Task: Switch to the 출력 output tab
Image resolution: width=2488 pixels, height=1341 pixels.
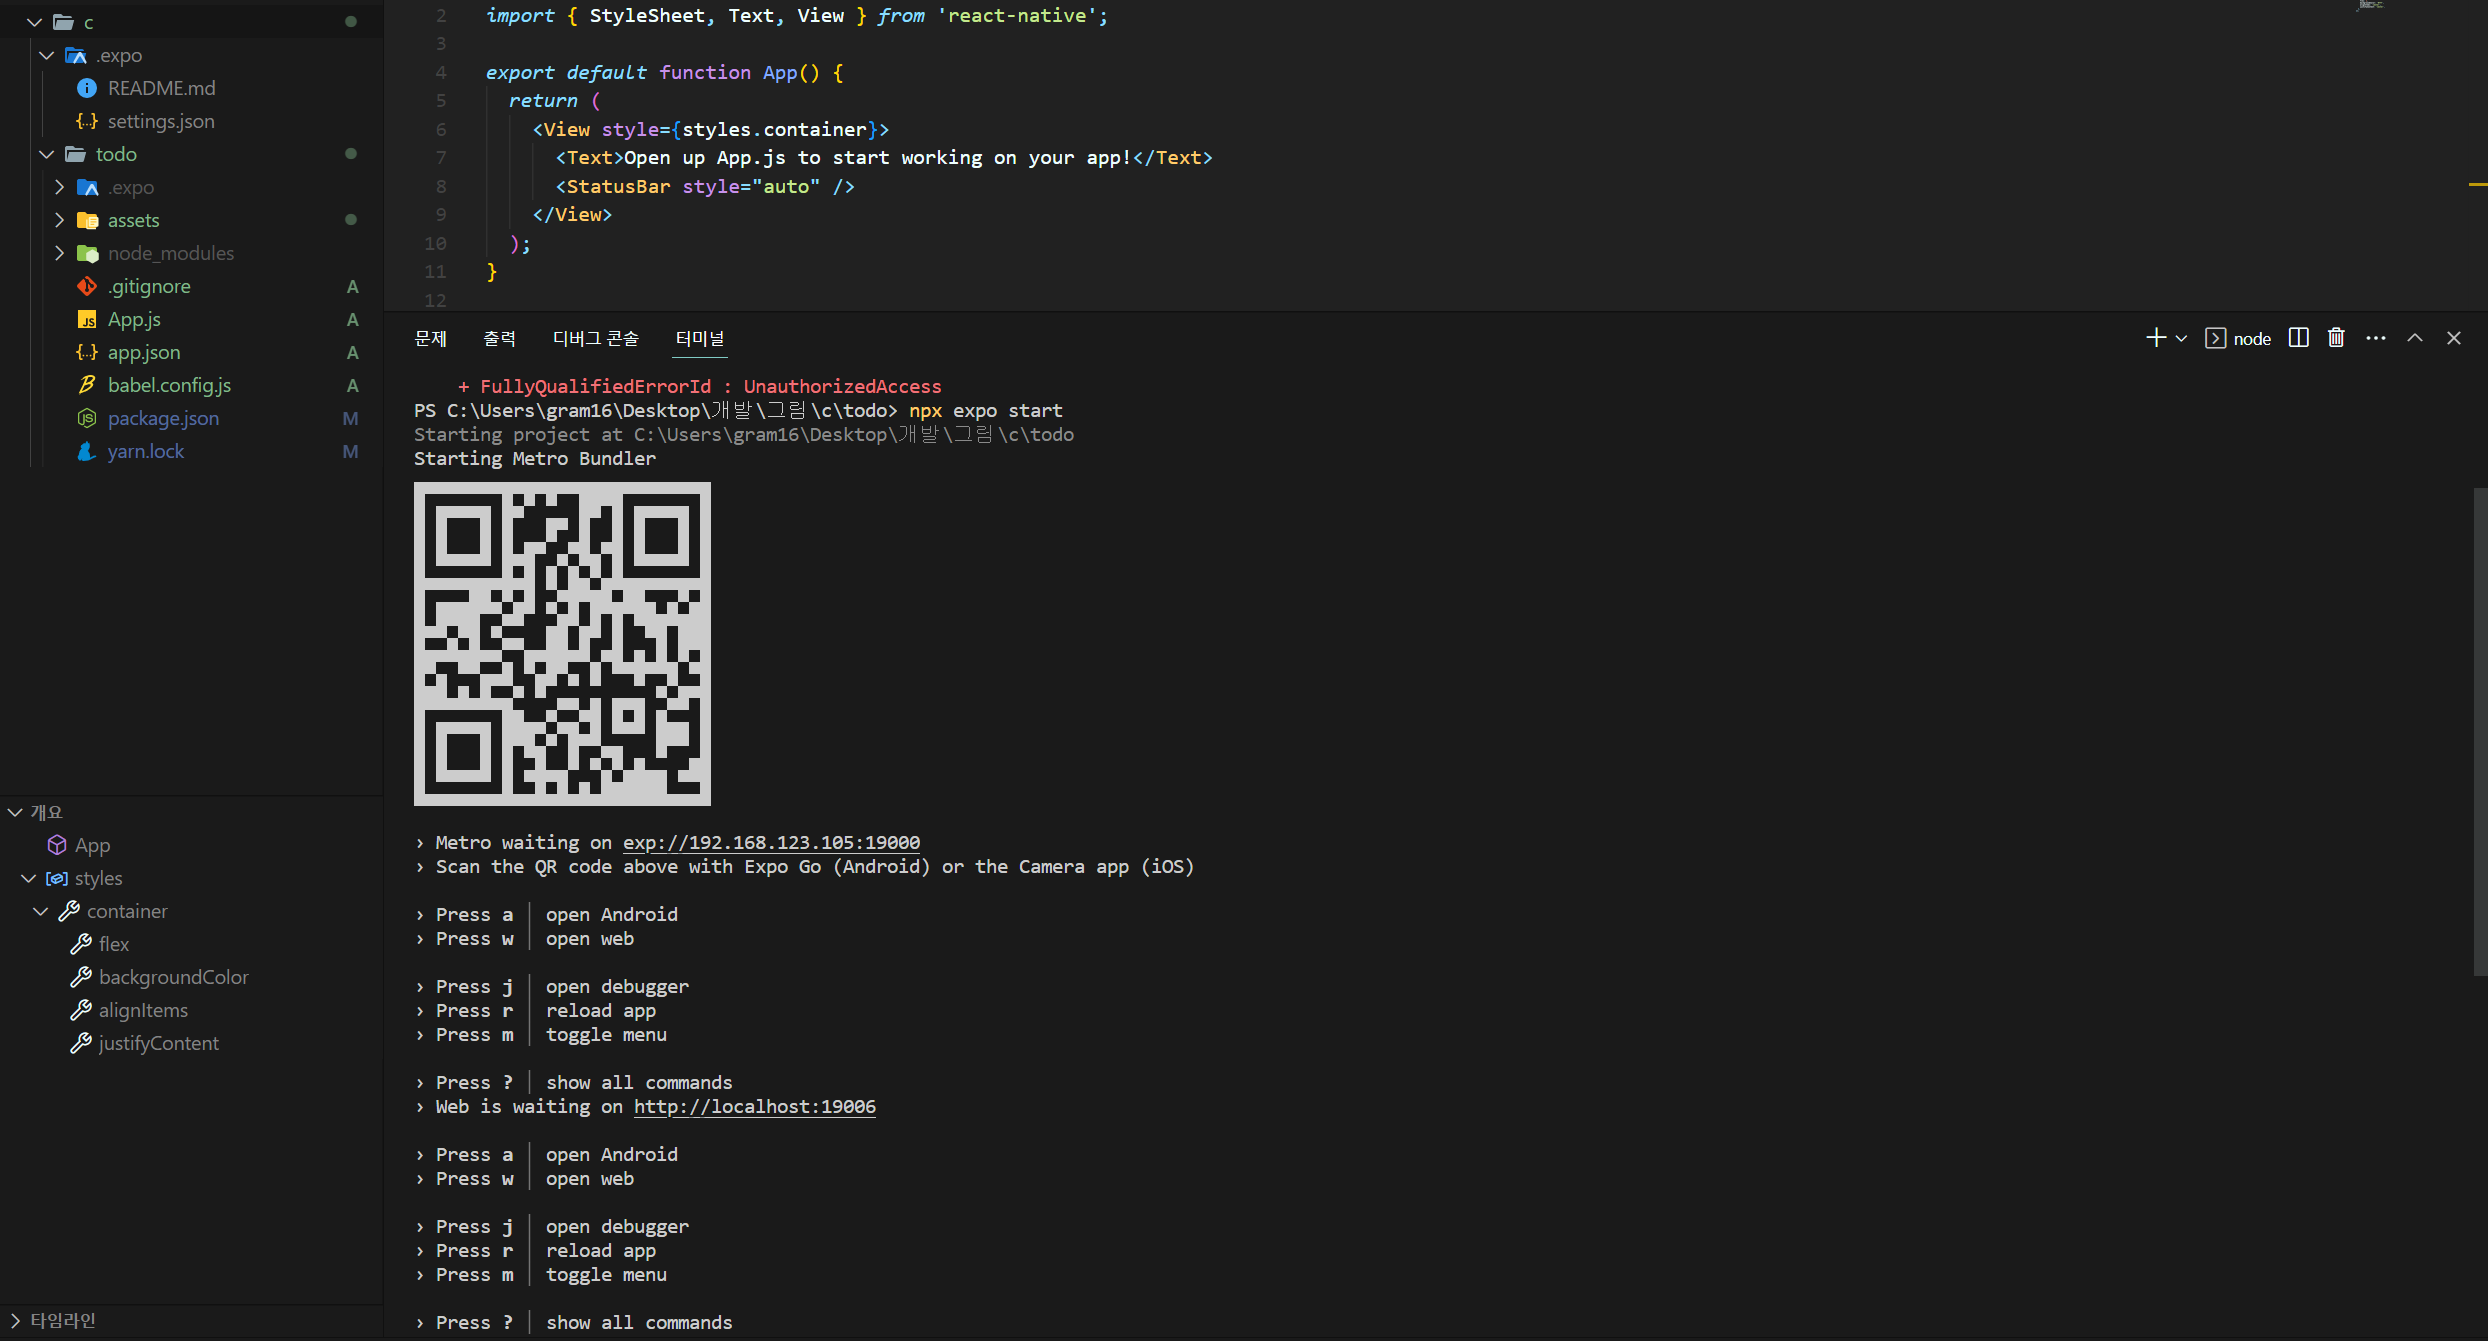Action: click(499, 339)
